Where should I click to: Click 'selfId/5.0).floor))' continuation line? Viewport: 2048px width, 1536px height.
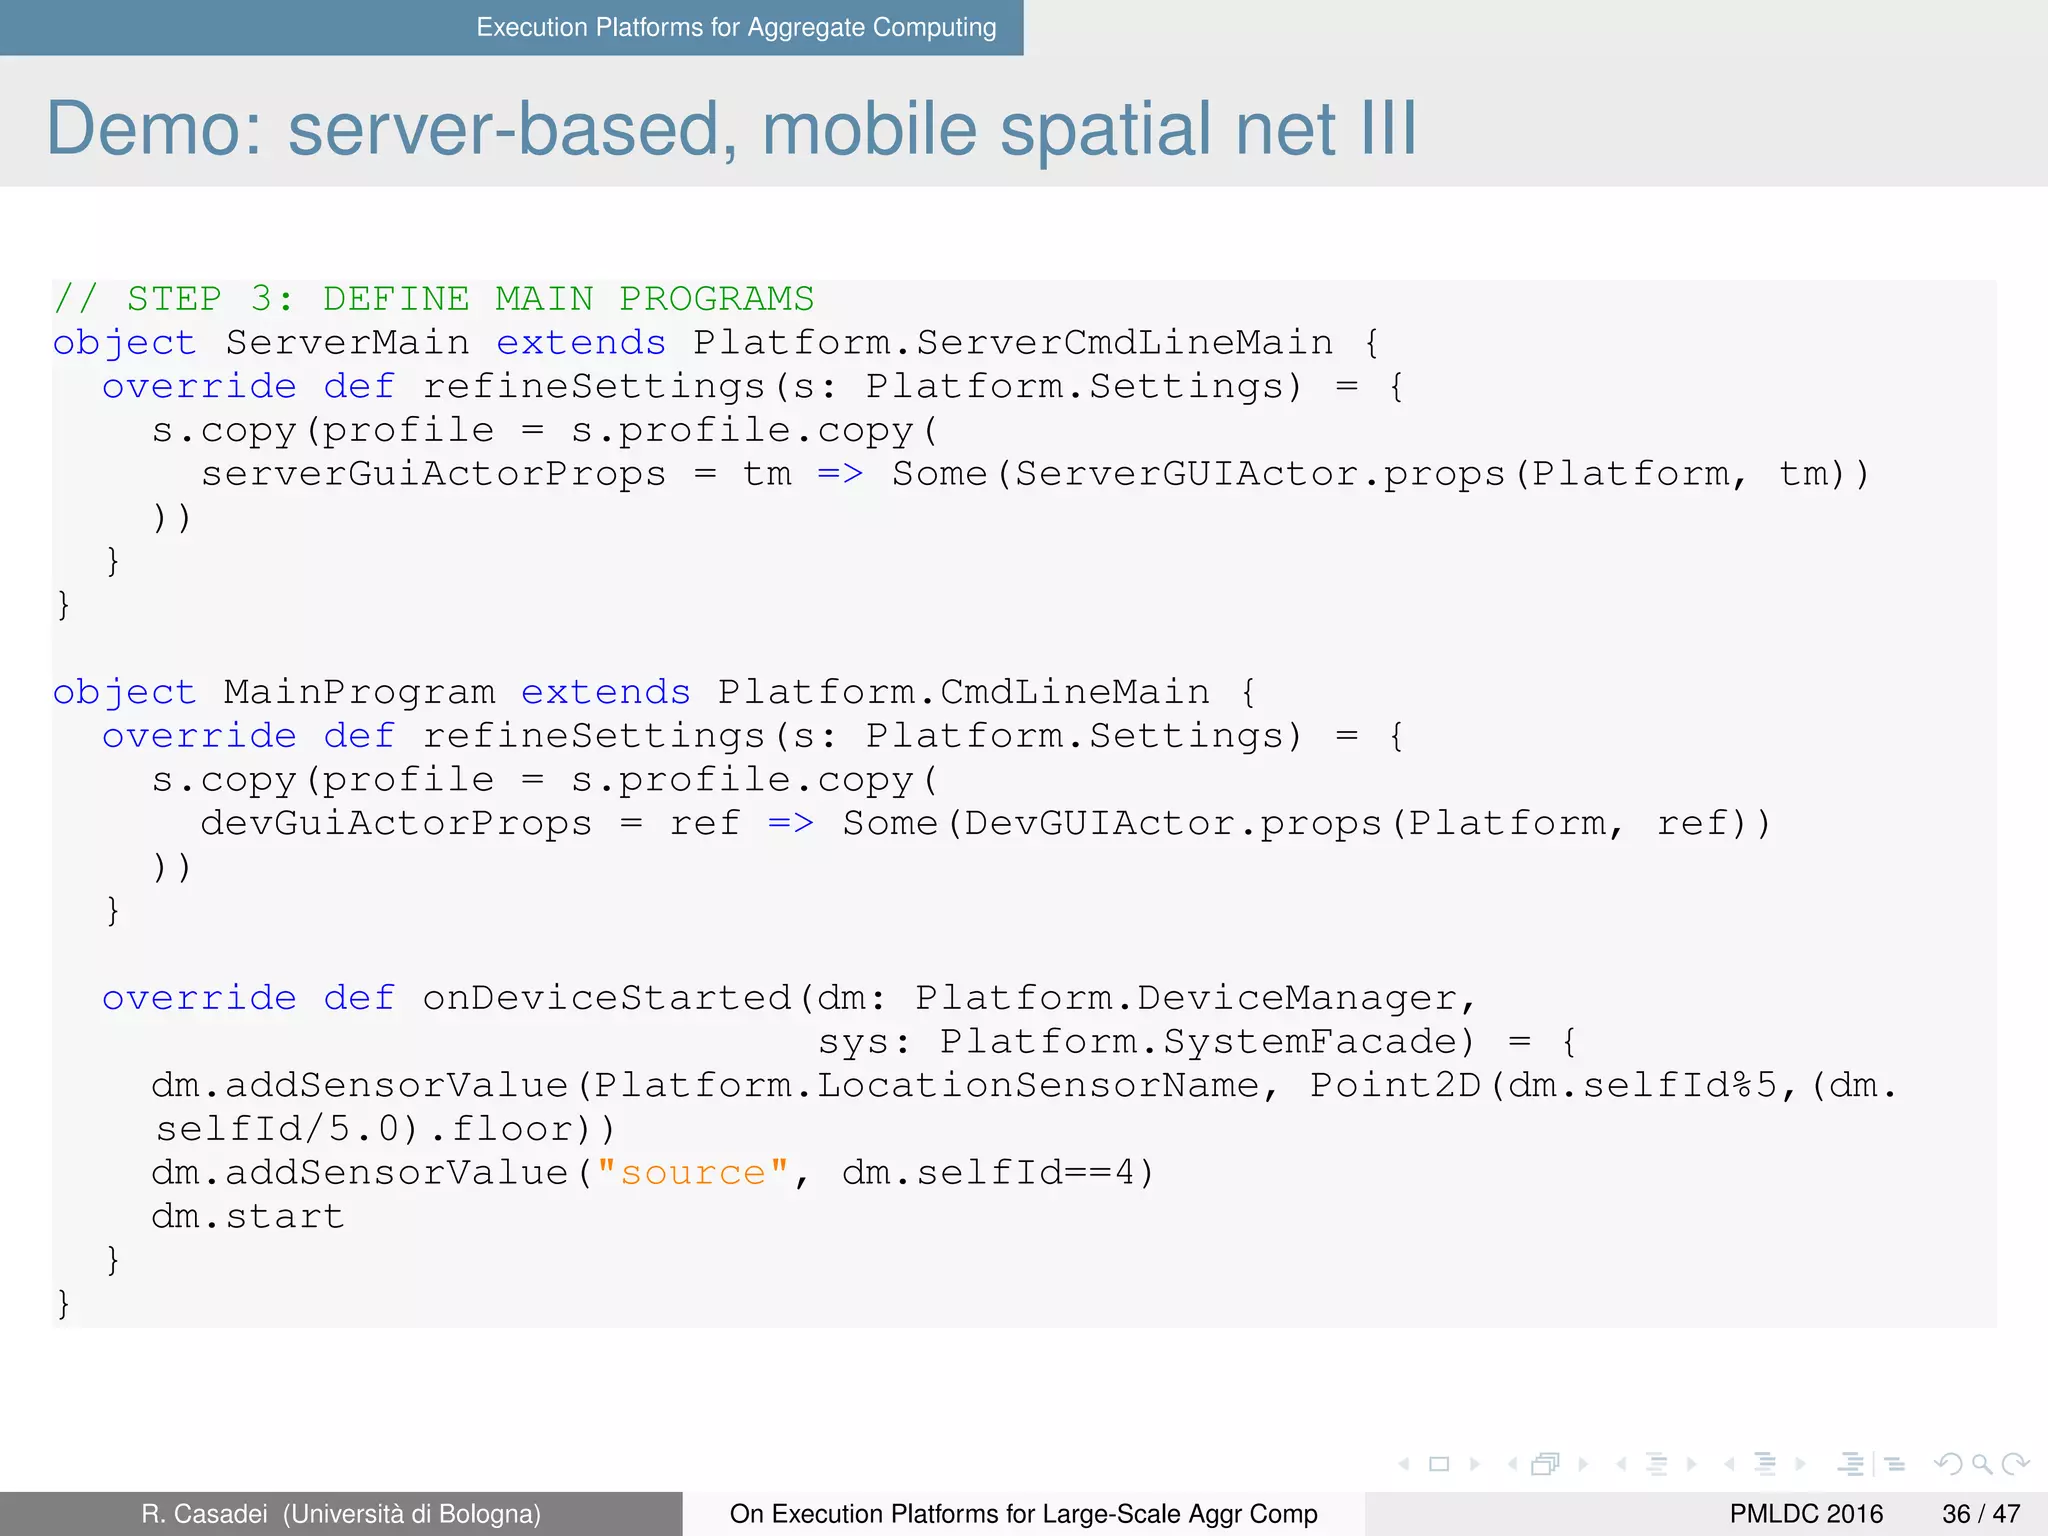pos(385,1129)
